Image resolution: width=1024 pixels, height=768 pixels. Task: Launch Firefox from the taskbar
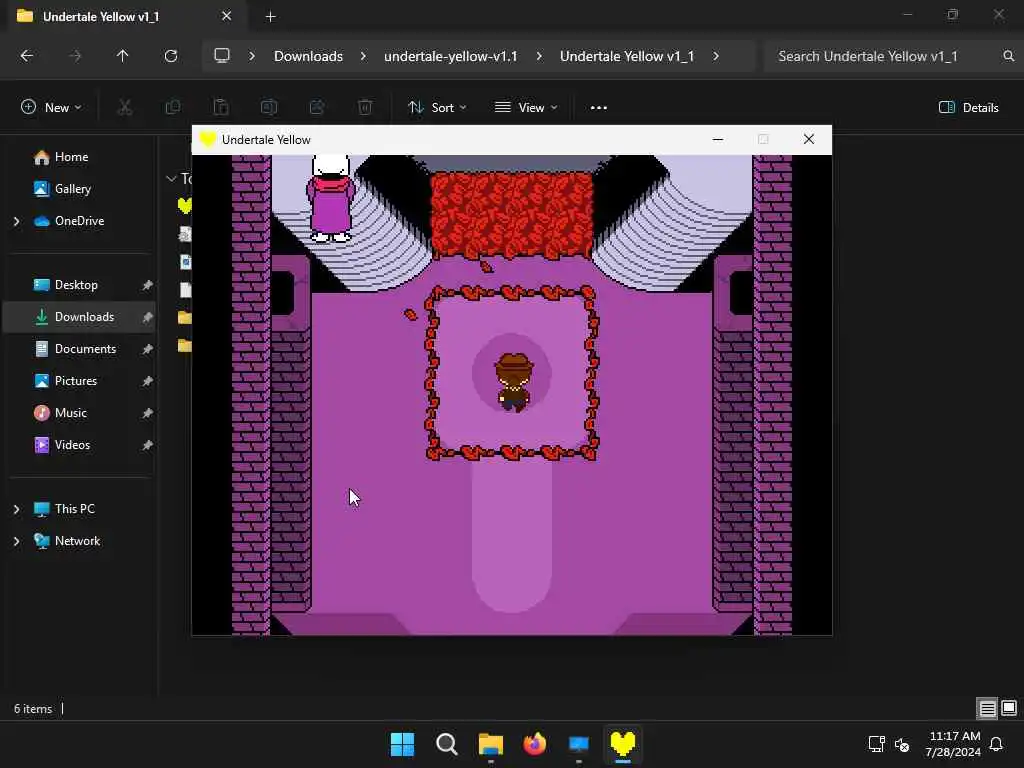click(535, 744)
